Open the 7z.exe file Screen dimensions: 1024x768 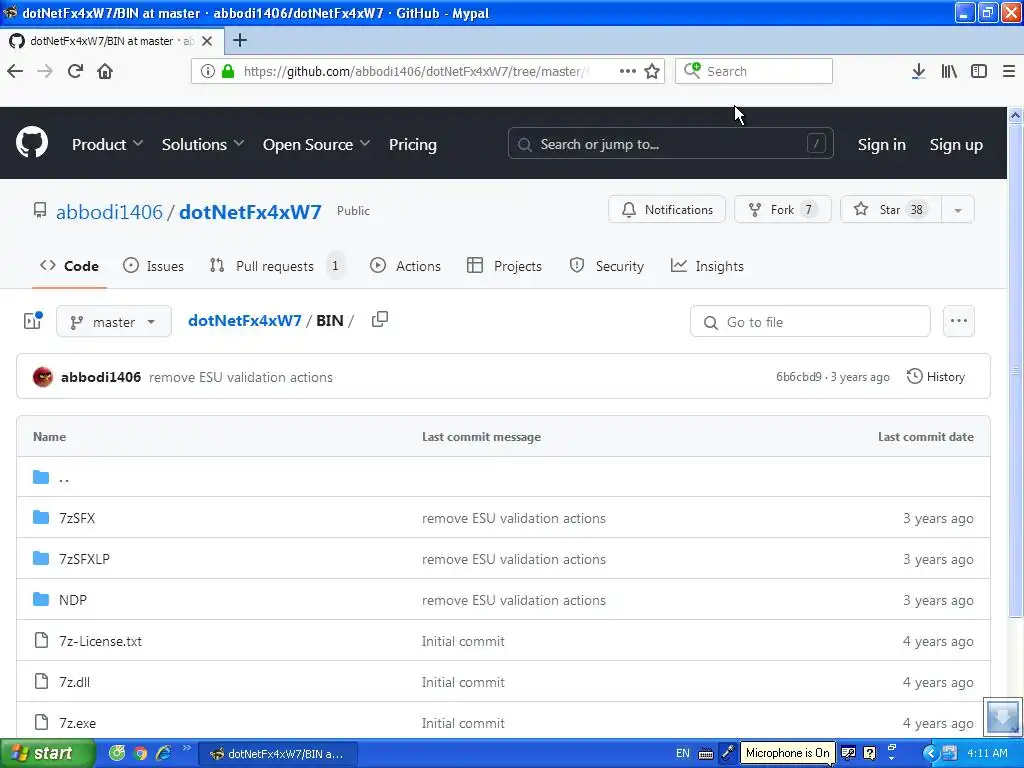77,723
